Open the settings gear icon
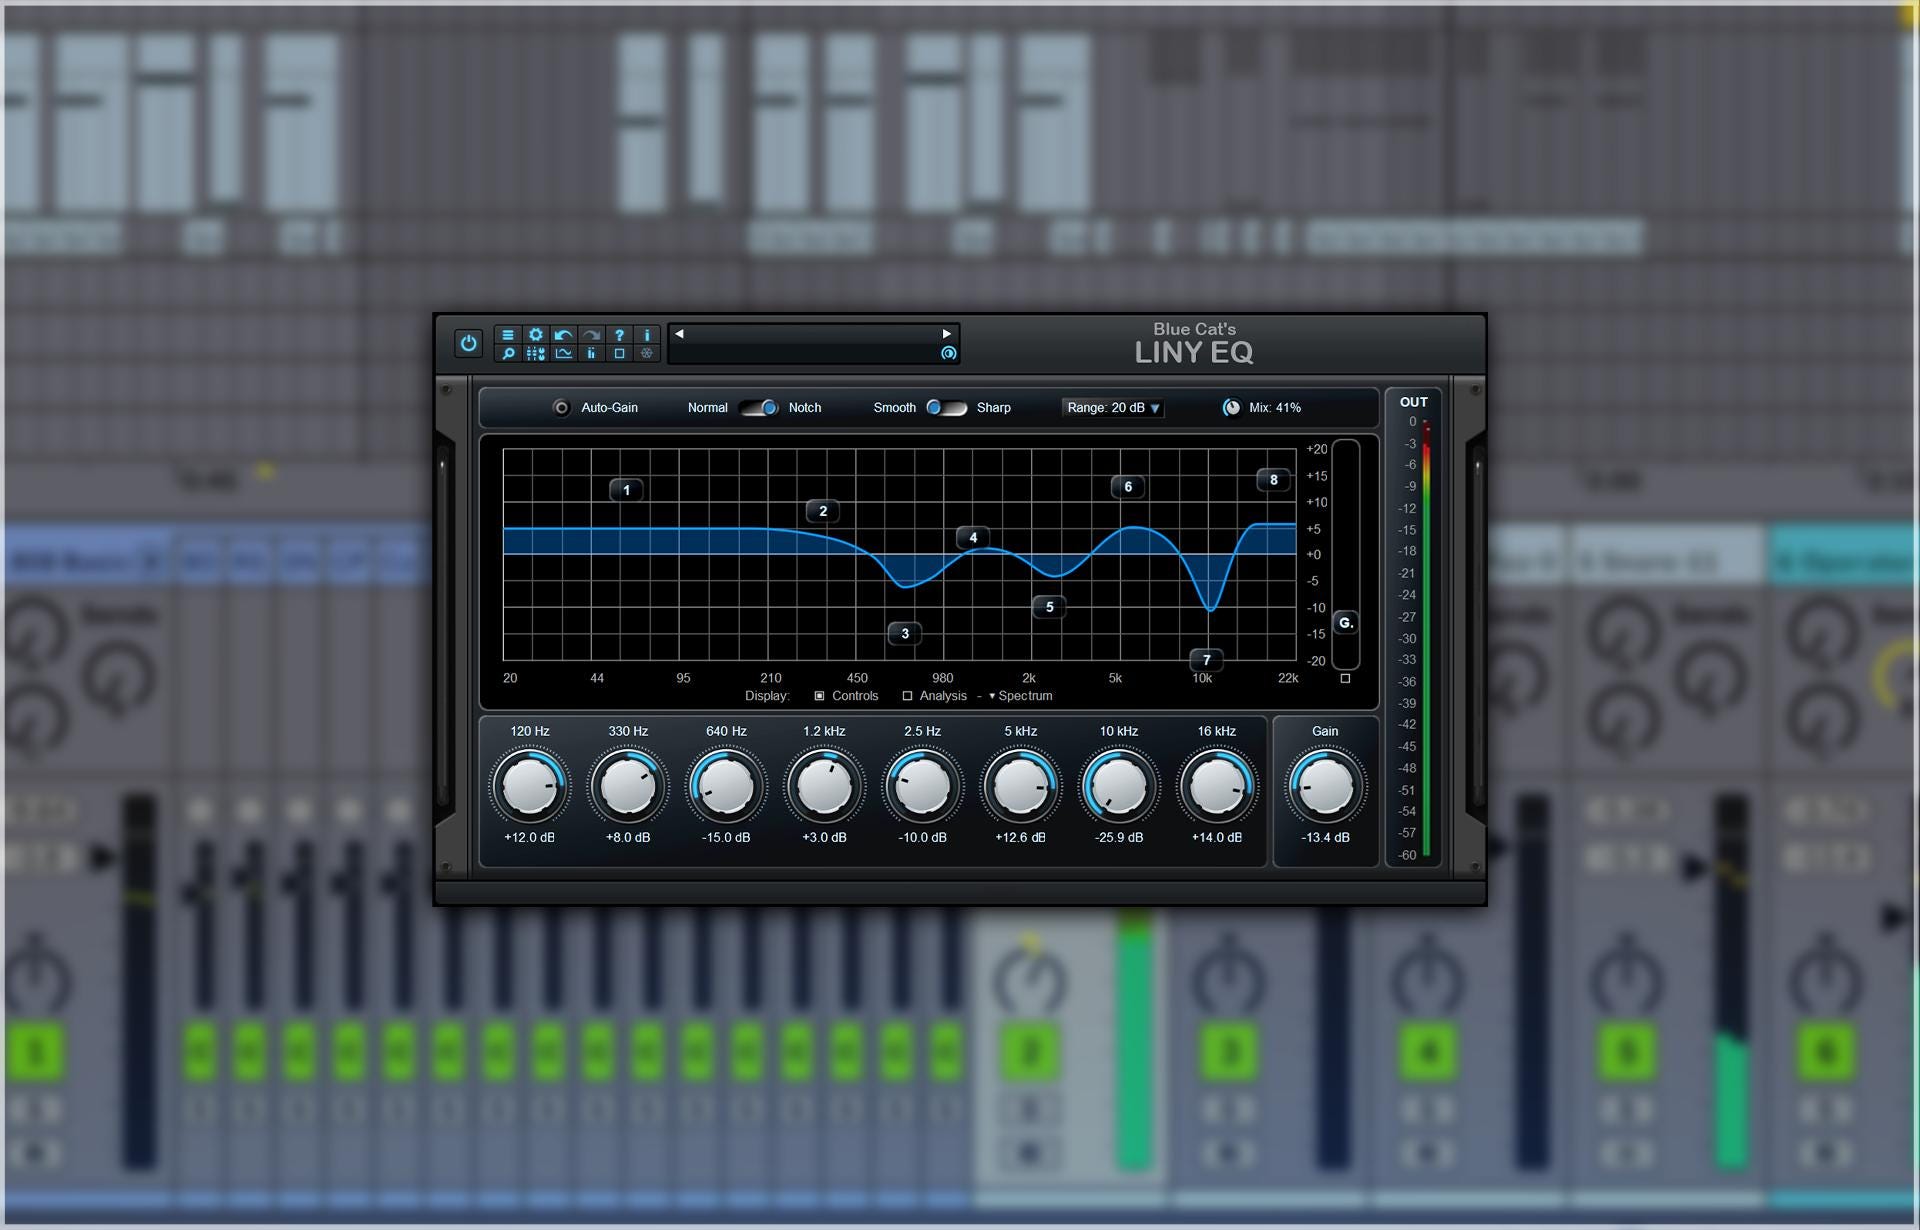The height and width of the screenshot is (1230, 1920). (536, 335)
